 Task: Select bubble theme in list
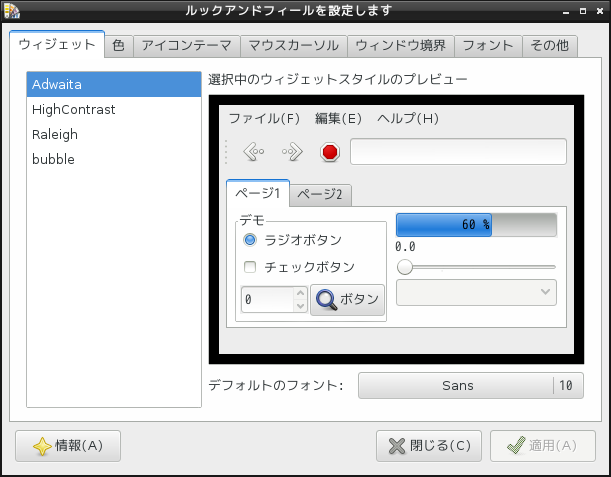114,159
